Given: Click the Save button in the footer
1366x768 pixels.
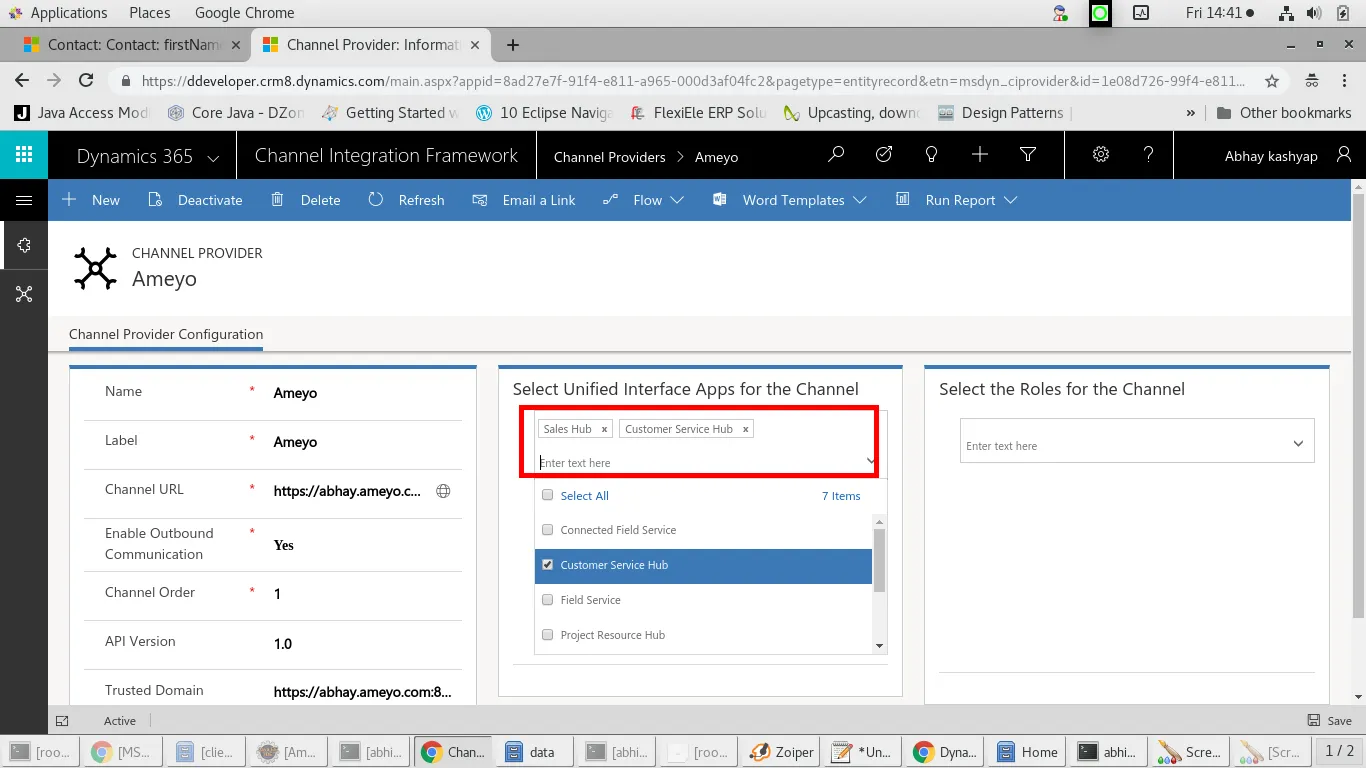Looking at the screenshot, I should coord(1330,720).
